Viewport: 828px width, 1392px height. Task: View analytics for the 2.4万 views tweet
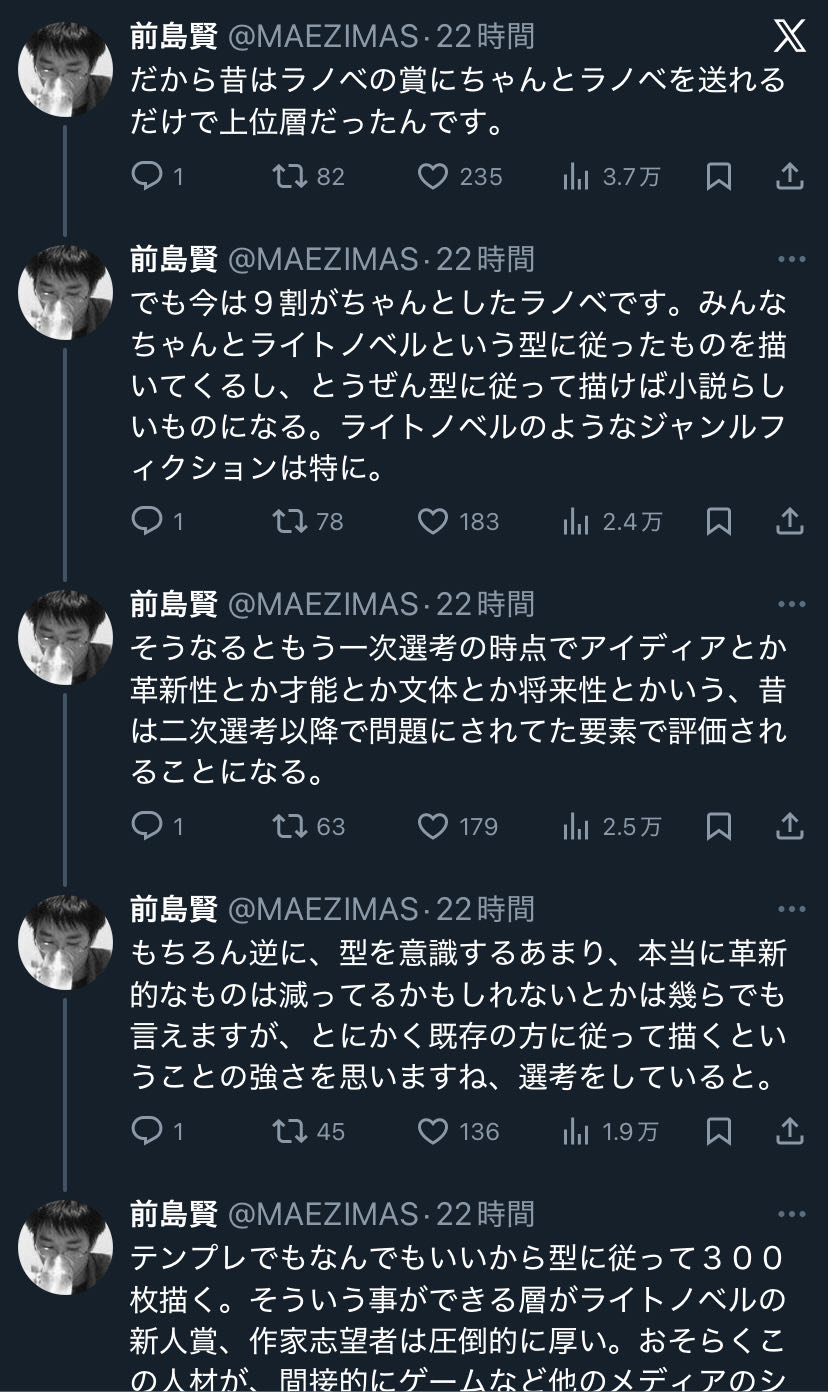(576, 522)
